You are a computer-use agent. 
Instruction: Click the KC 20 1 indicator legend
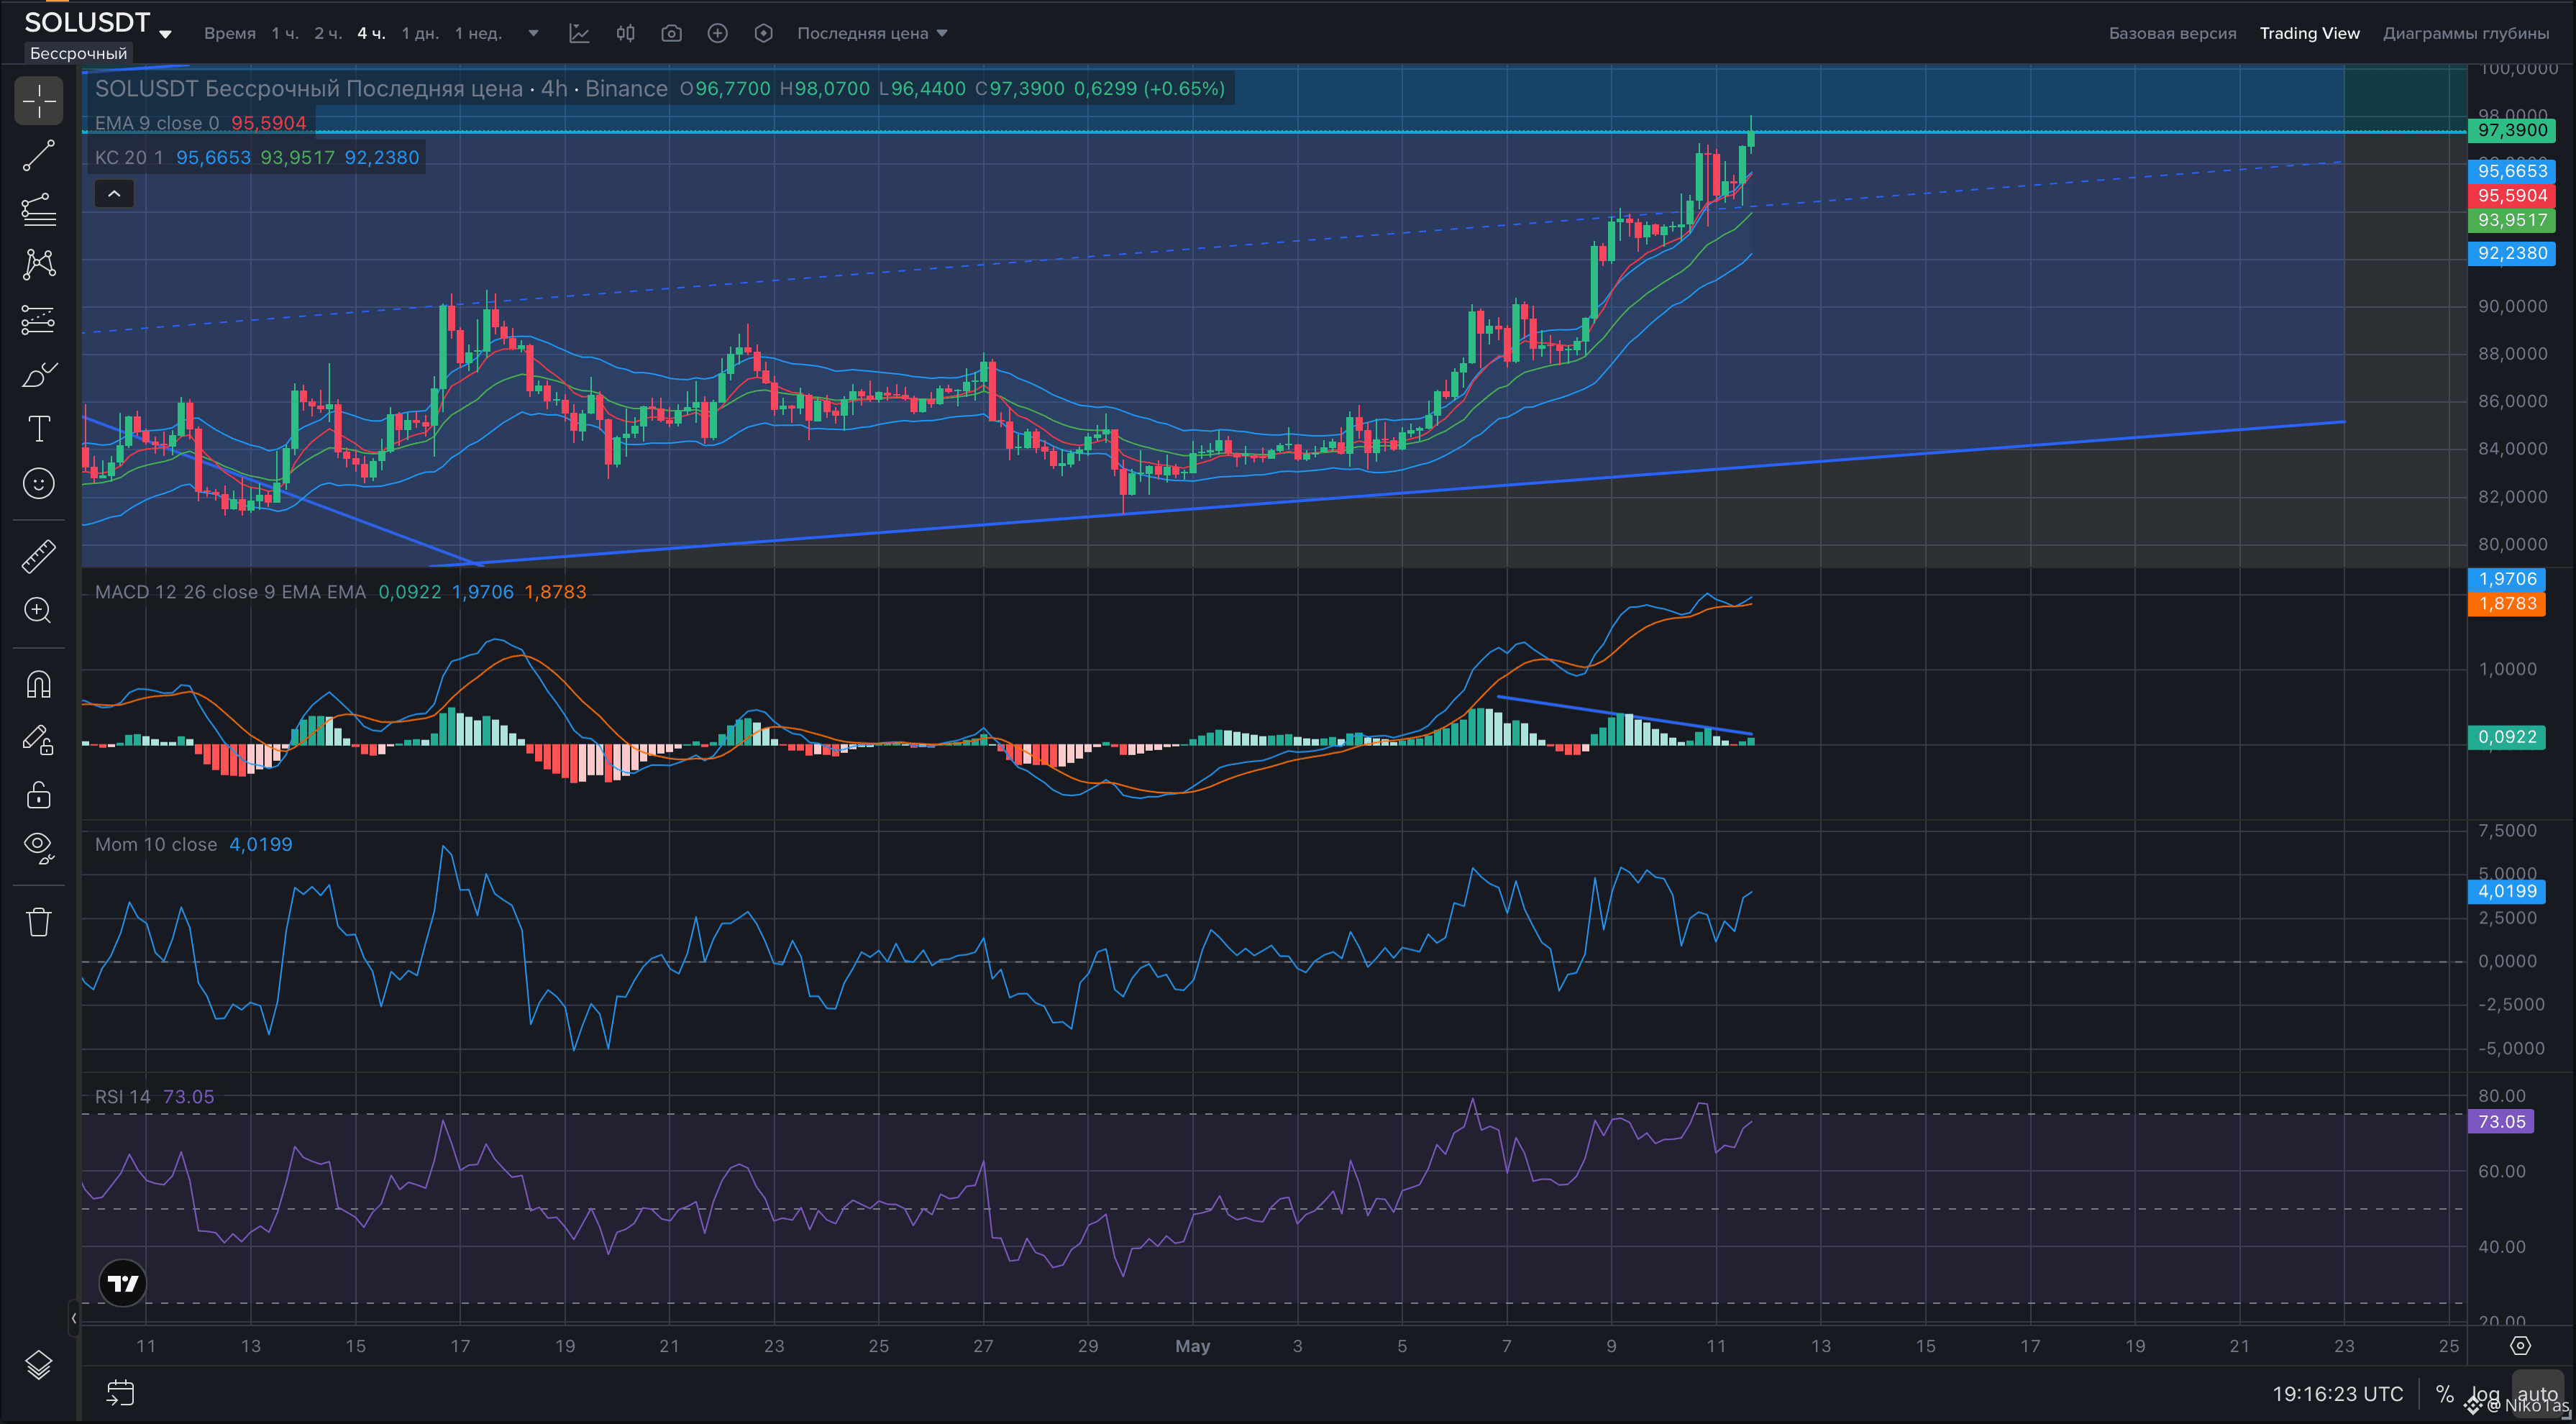257,157
